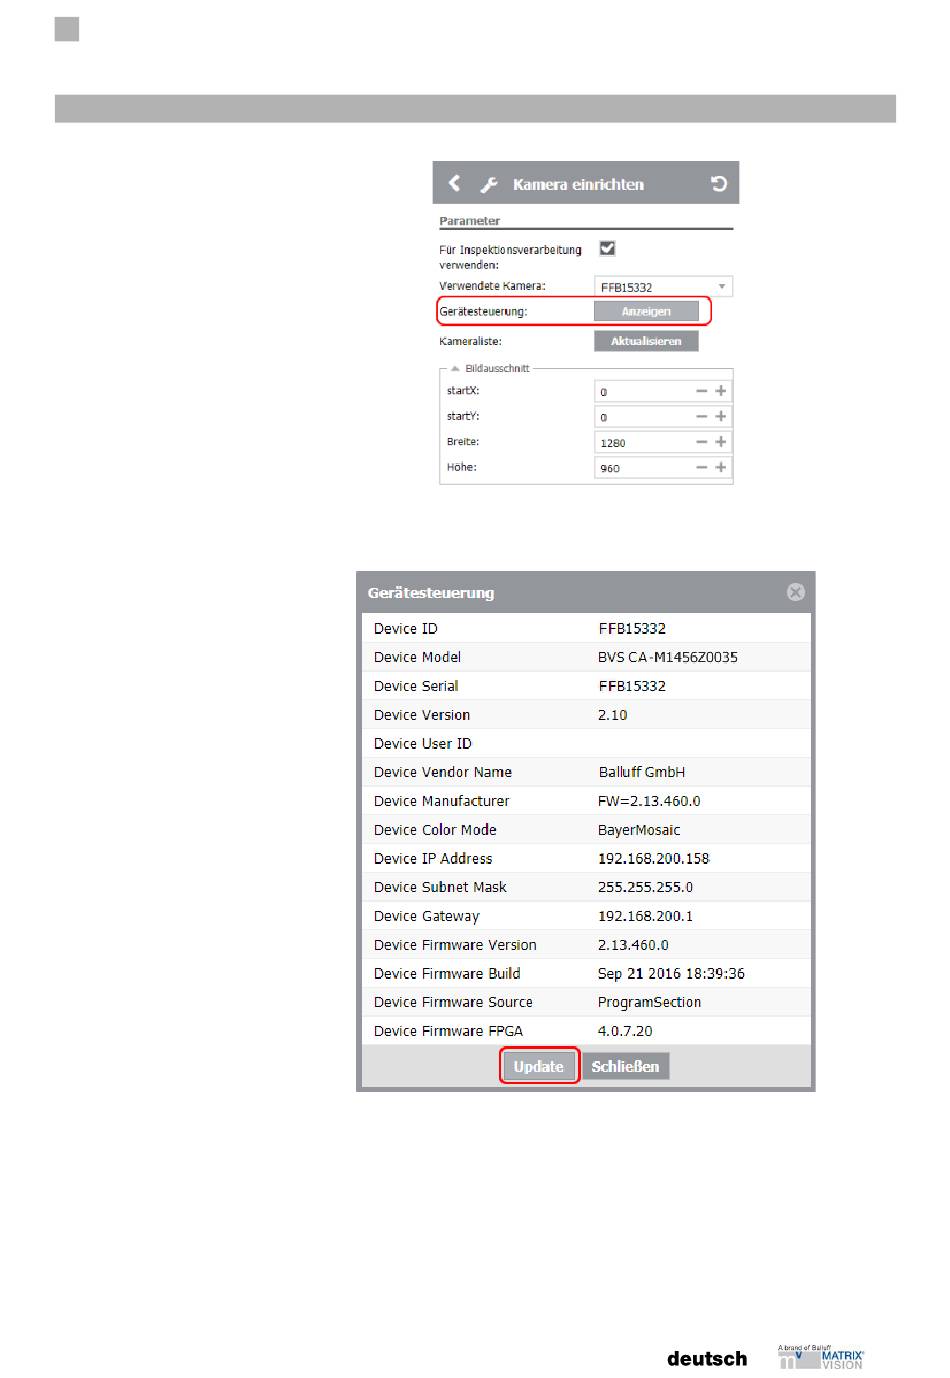Image resolution: width=950 pixels, height=1378 pixels.
Task: Increase startX with the plus icon
Action: (x=720, y=391)
